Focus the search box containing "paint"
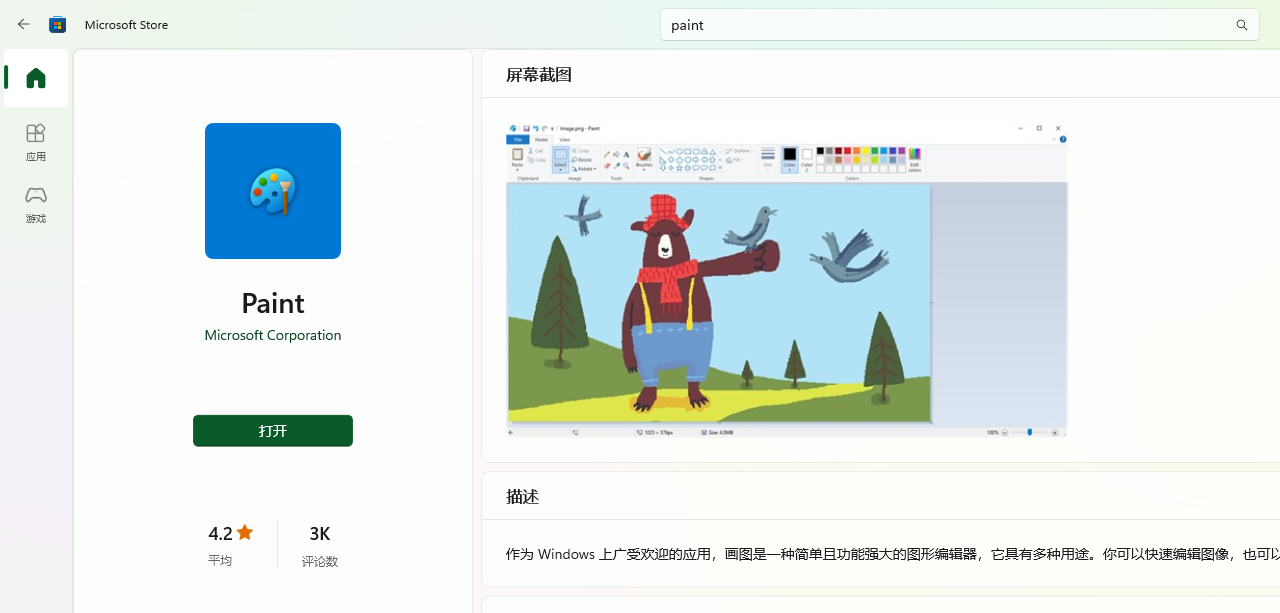This screenshot has height=613, width=1280. pos(959,25)
